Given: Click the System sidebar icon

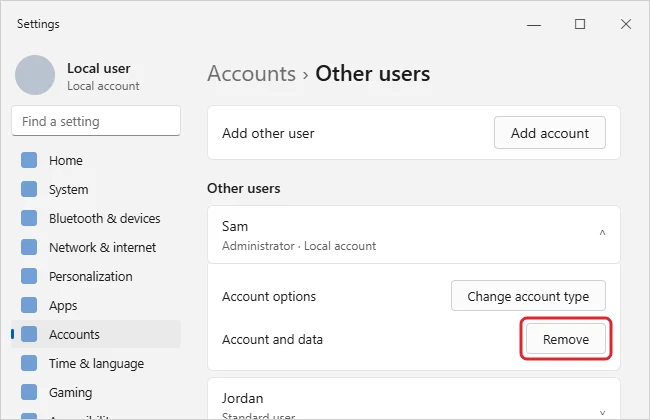Looking at the screenshot, I should click(29, 189).
